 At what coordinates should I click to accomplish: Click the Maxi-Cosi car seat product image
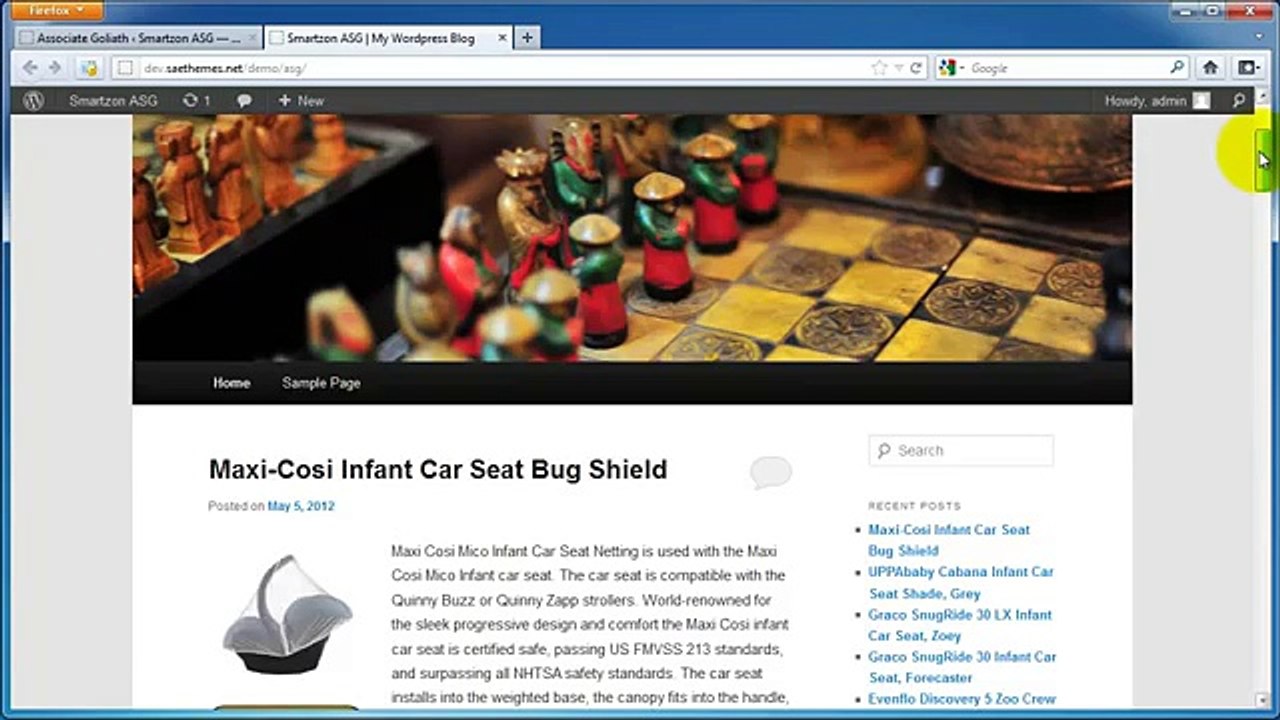(287, 614)
